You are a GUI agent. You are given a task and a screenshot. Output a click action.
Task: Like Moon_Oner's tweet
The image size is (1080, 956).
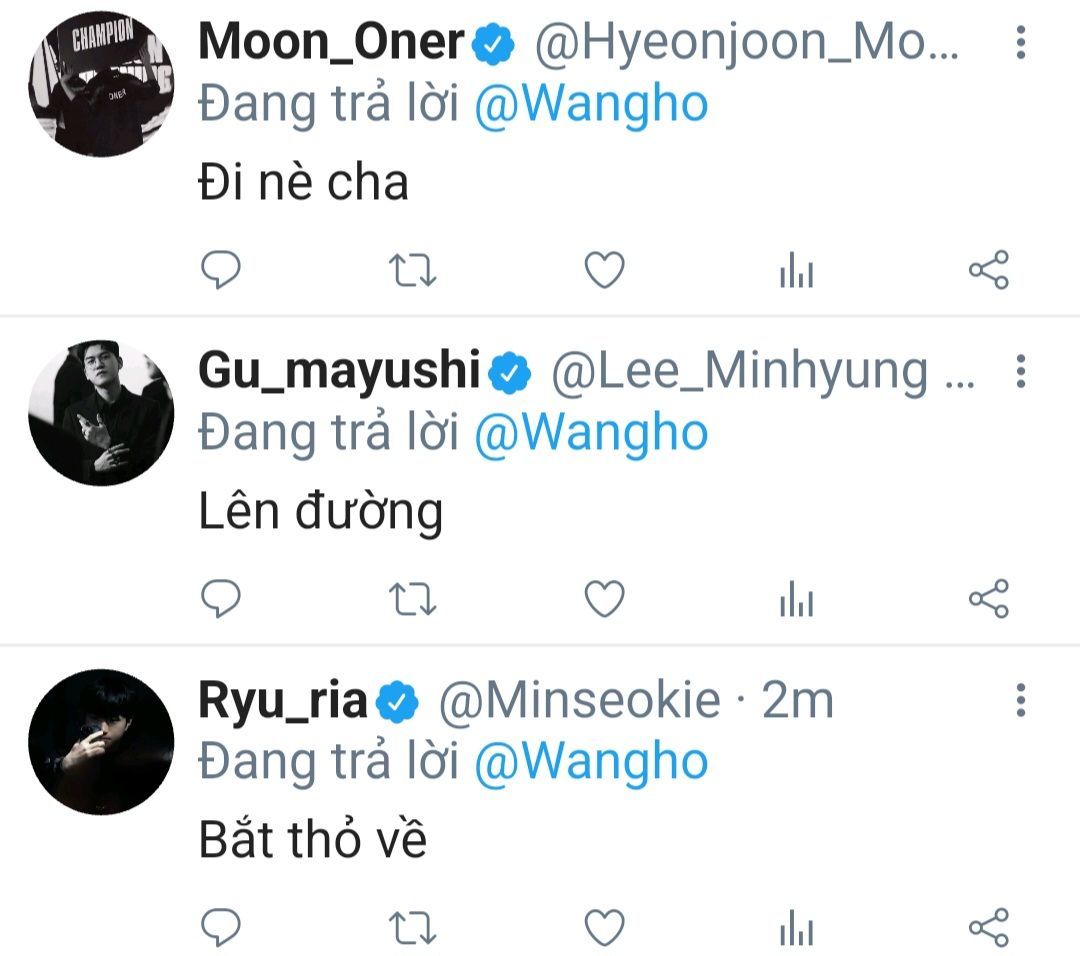point(604,269)
